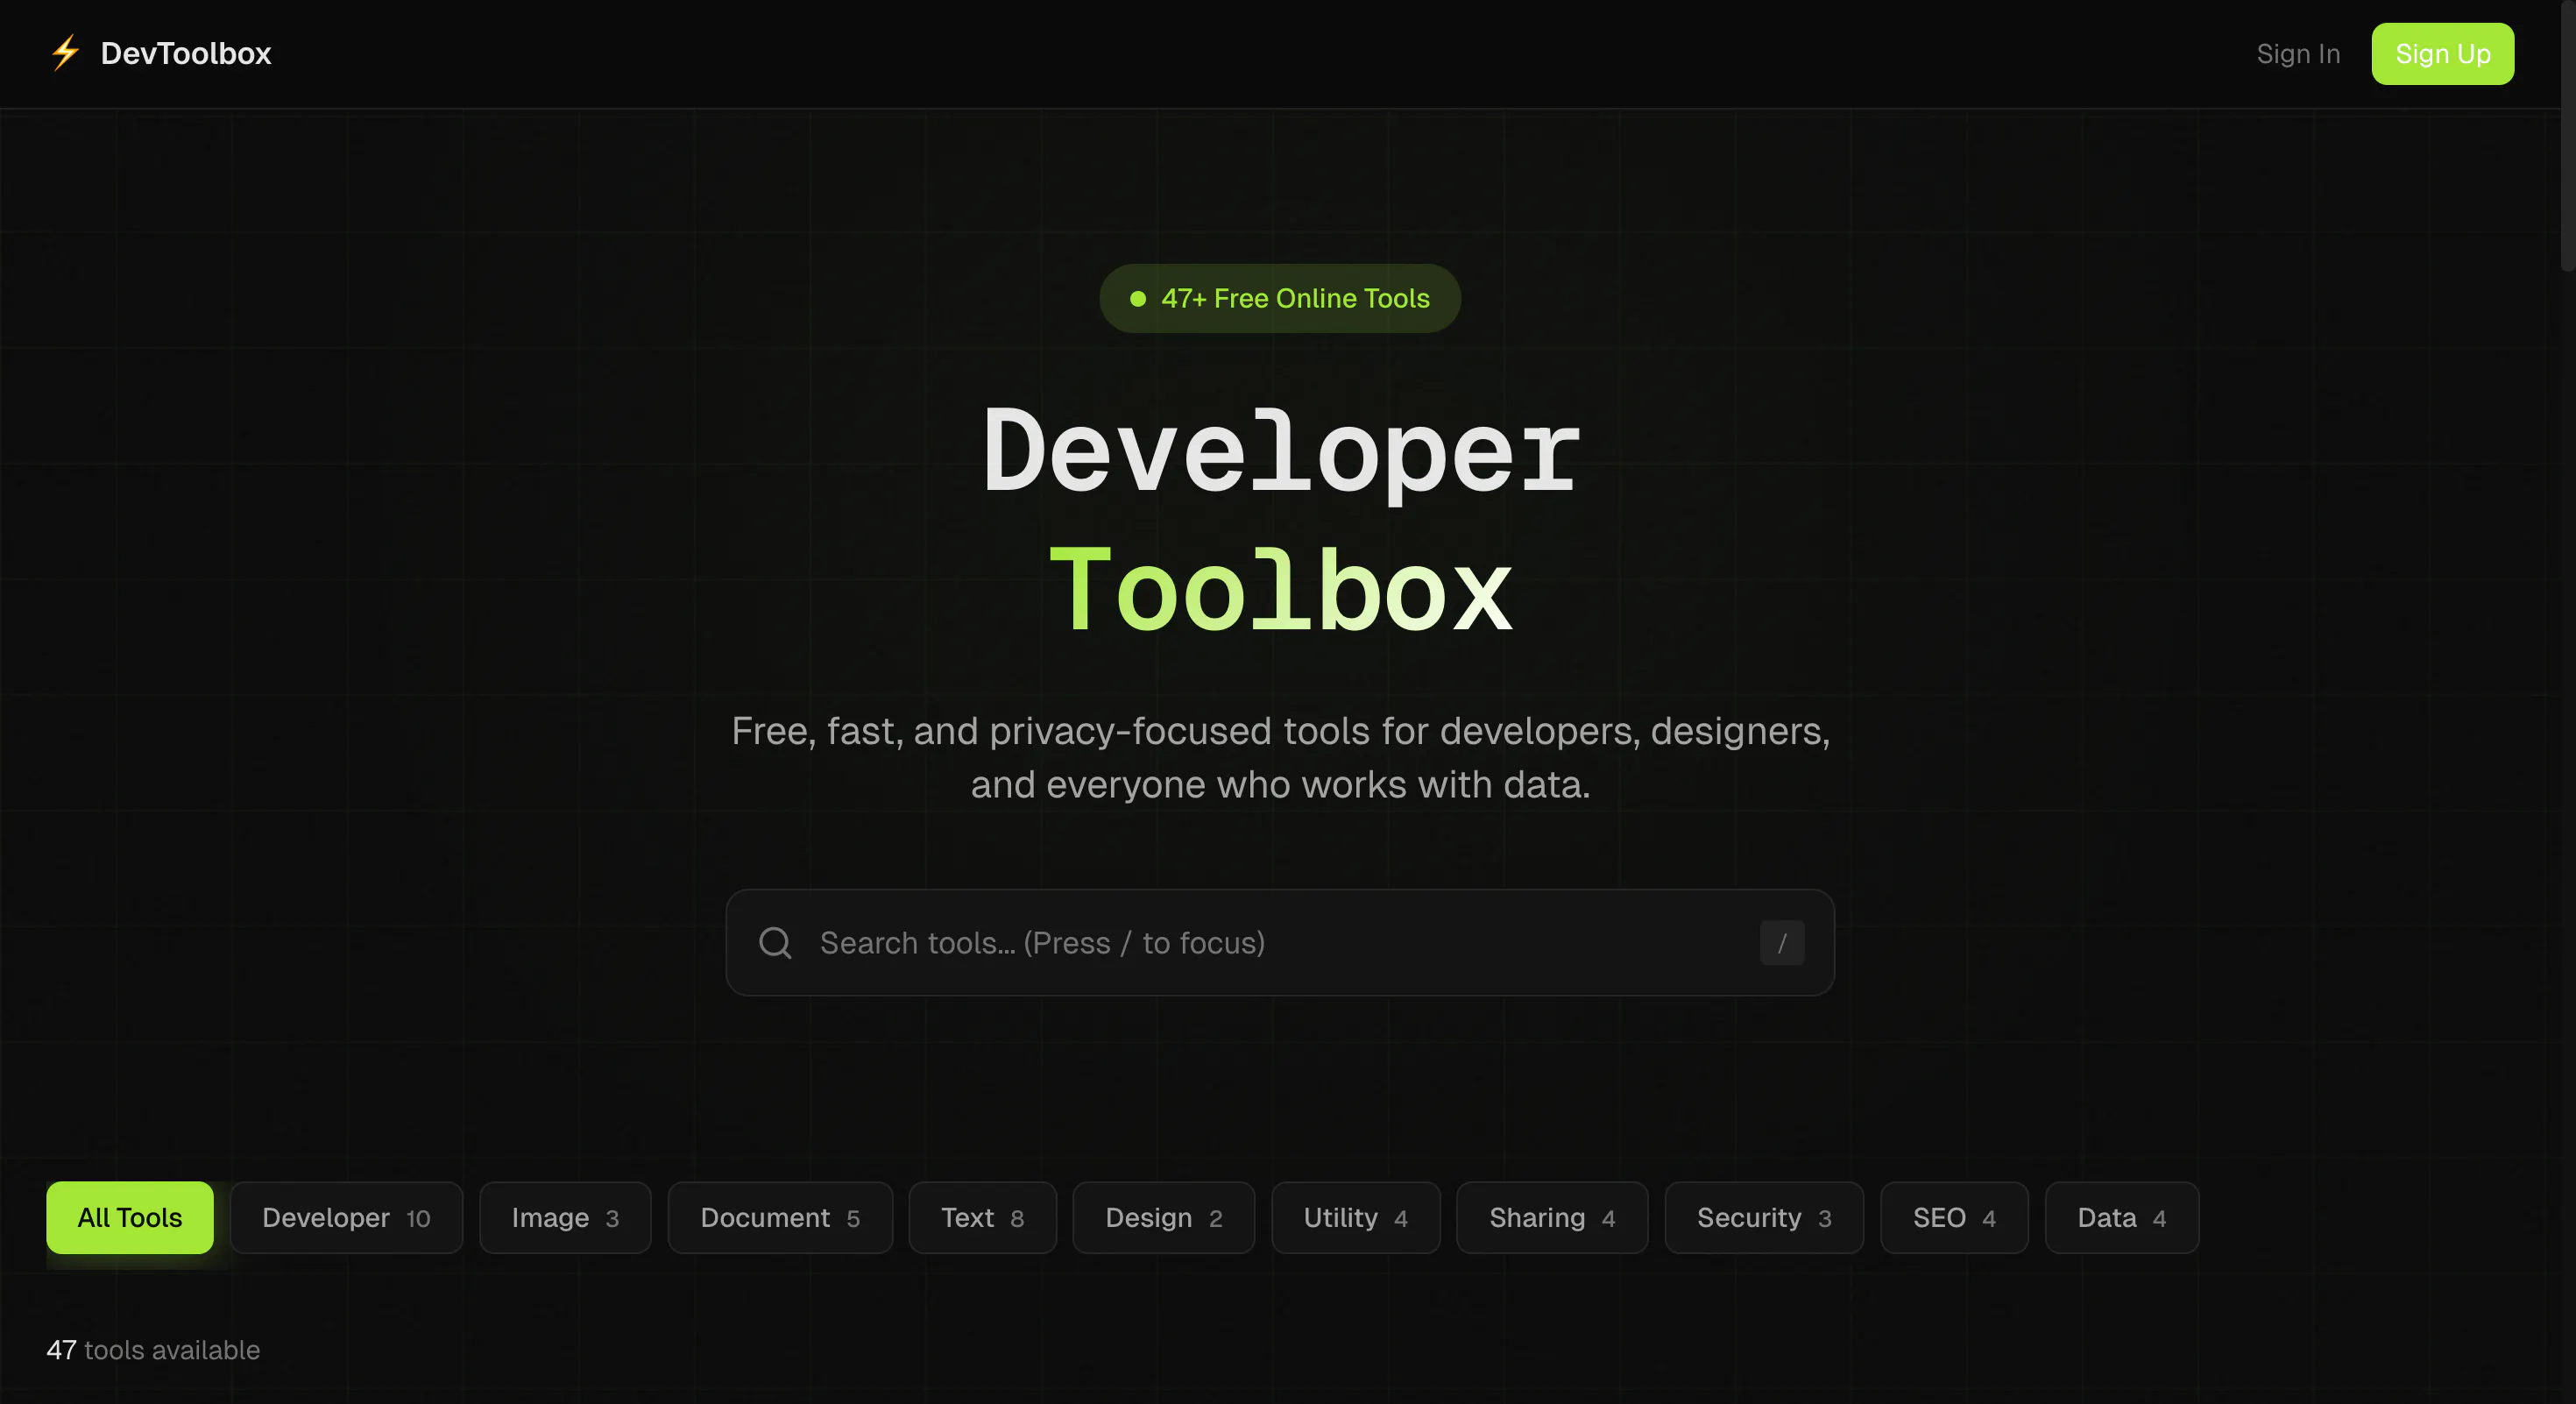Select the Design category filter
This screenshot has width=2576, height=1404.
click(x=1163, y=1217)
